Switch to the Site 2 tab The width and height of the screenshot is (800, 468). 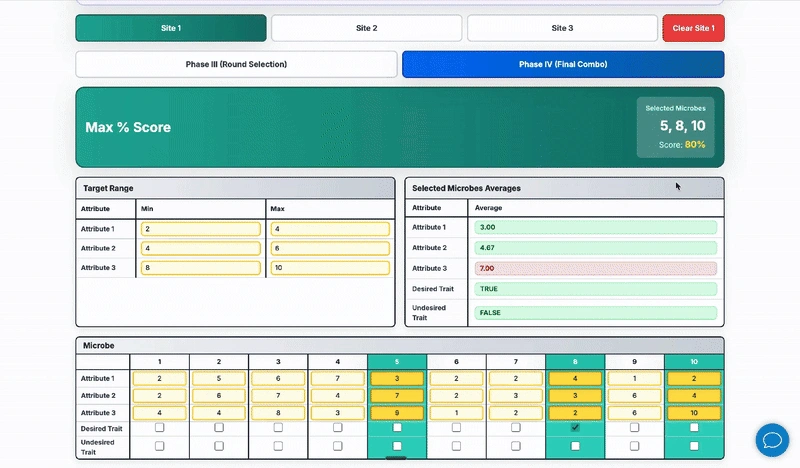367,28
